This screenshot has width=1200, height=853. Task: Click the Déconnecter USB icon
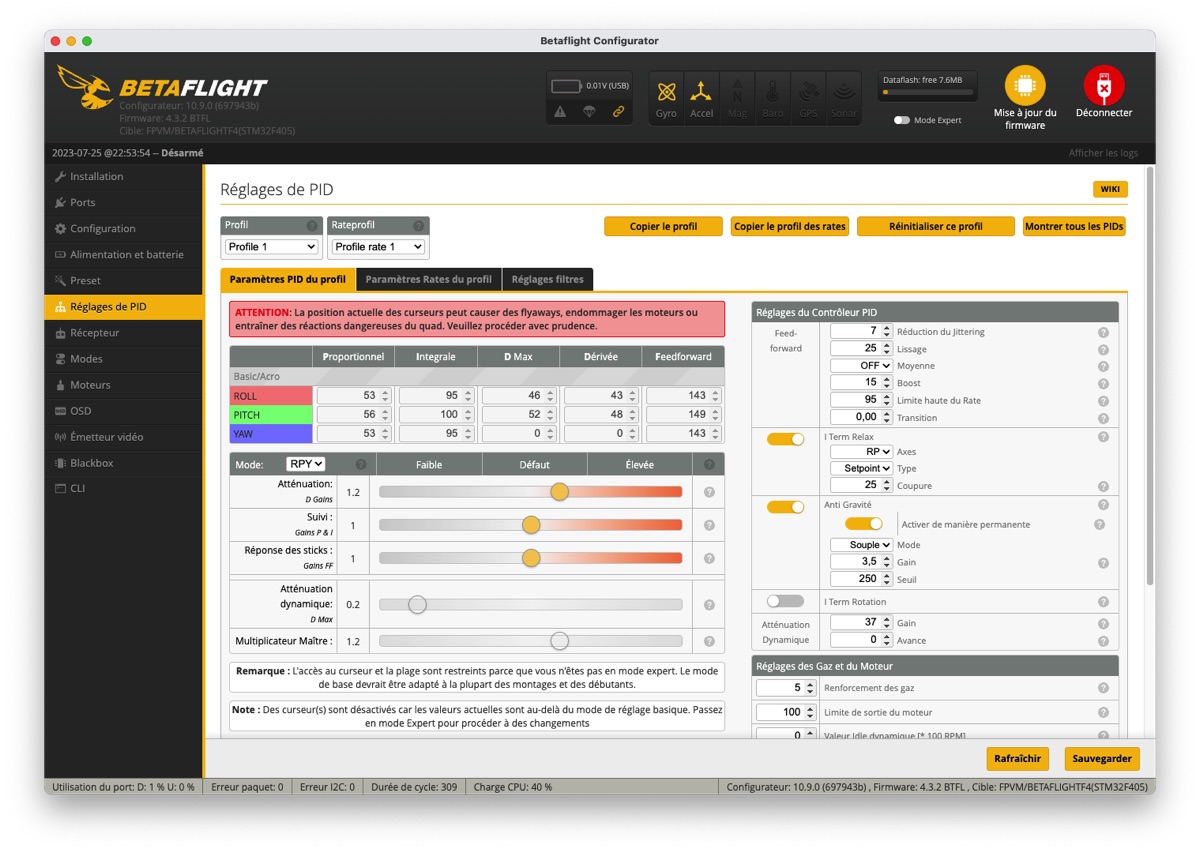(1104, 86)
